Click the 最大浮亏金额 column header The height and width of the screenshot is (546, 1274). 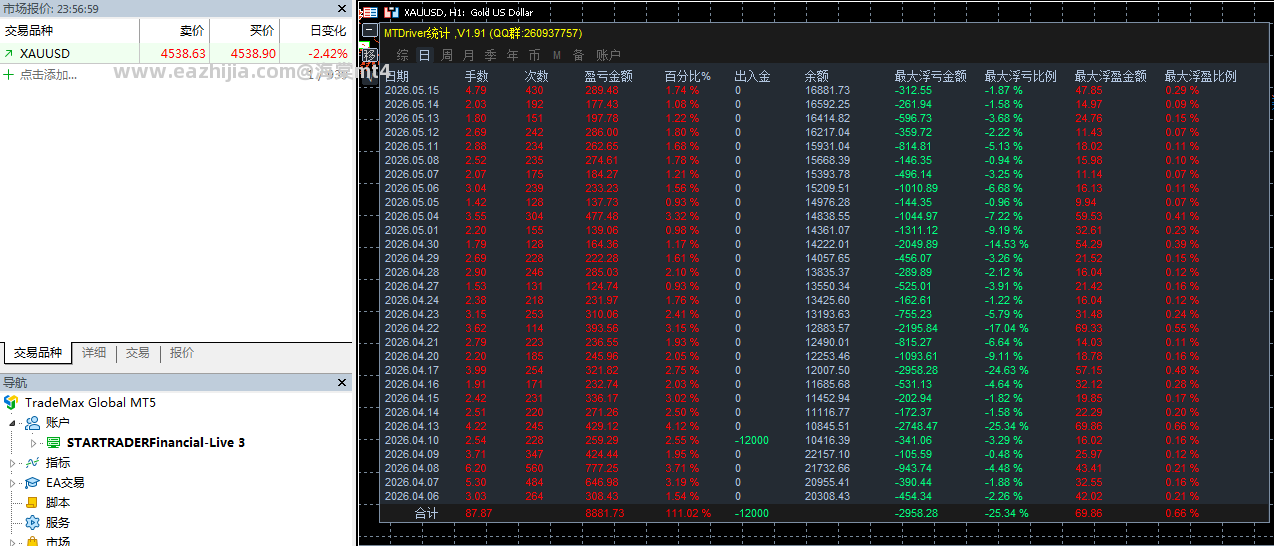(931, 75)
